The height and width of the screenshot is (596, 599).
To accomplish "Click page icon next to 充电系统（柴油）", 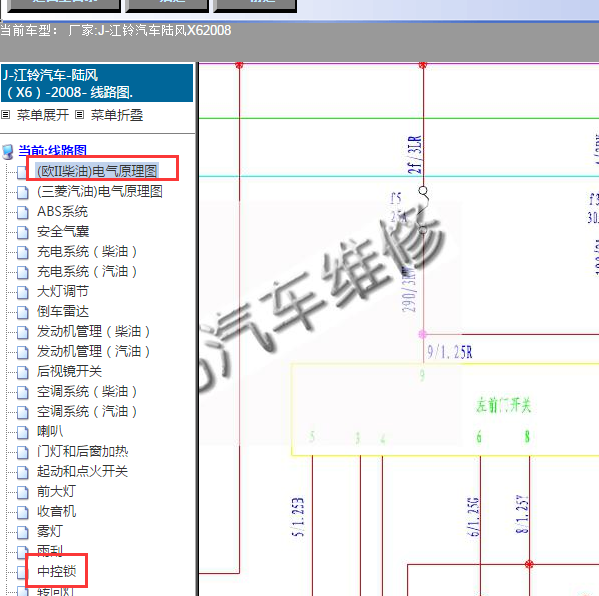I will 23,252.
